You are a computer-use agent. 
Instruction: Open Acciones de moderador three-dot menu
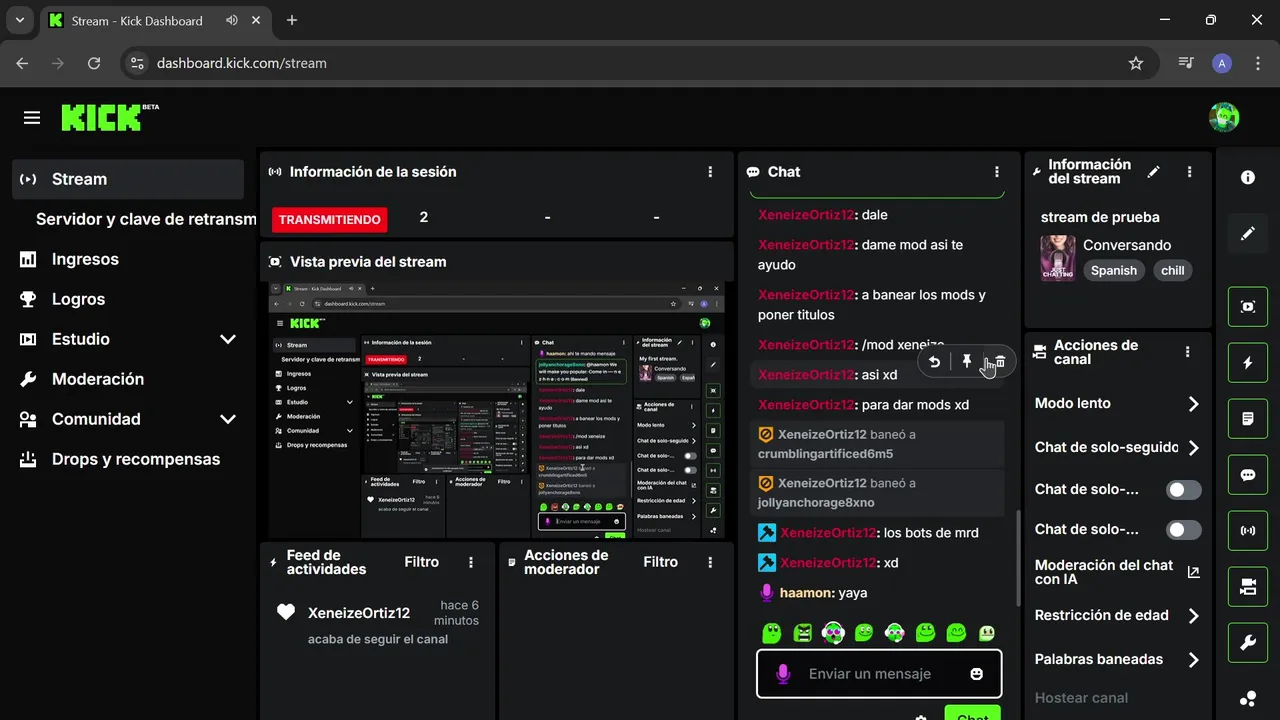click(x=710, y=562)
